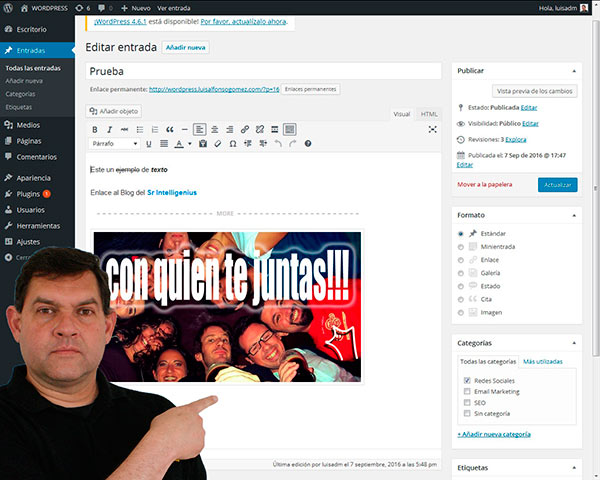Collapse the Publicar panel
This screenshot has height=480, width=600.
point(574,71)
